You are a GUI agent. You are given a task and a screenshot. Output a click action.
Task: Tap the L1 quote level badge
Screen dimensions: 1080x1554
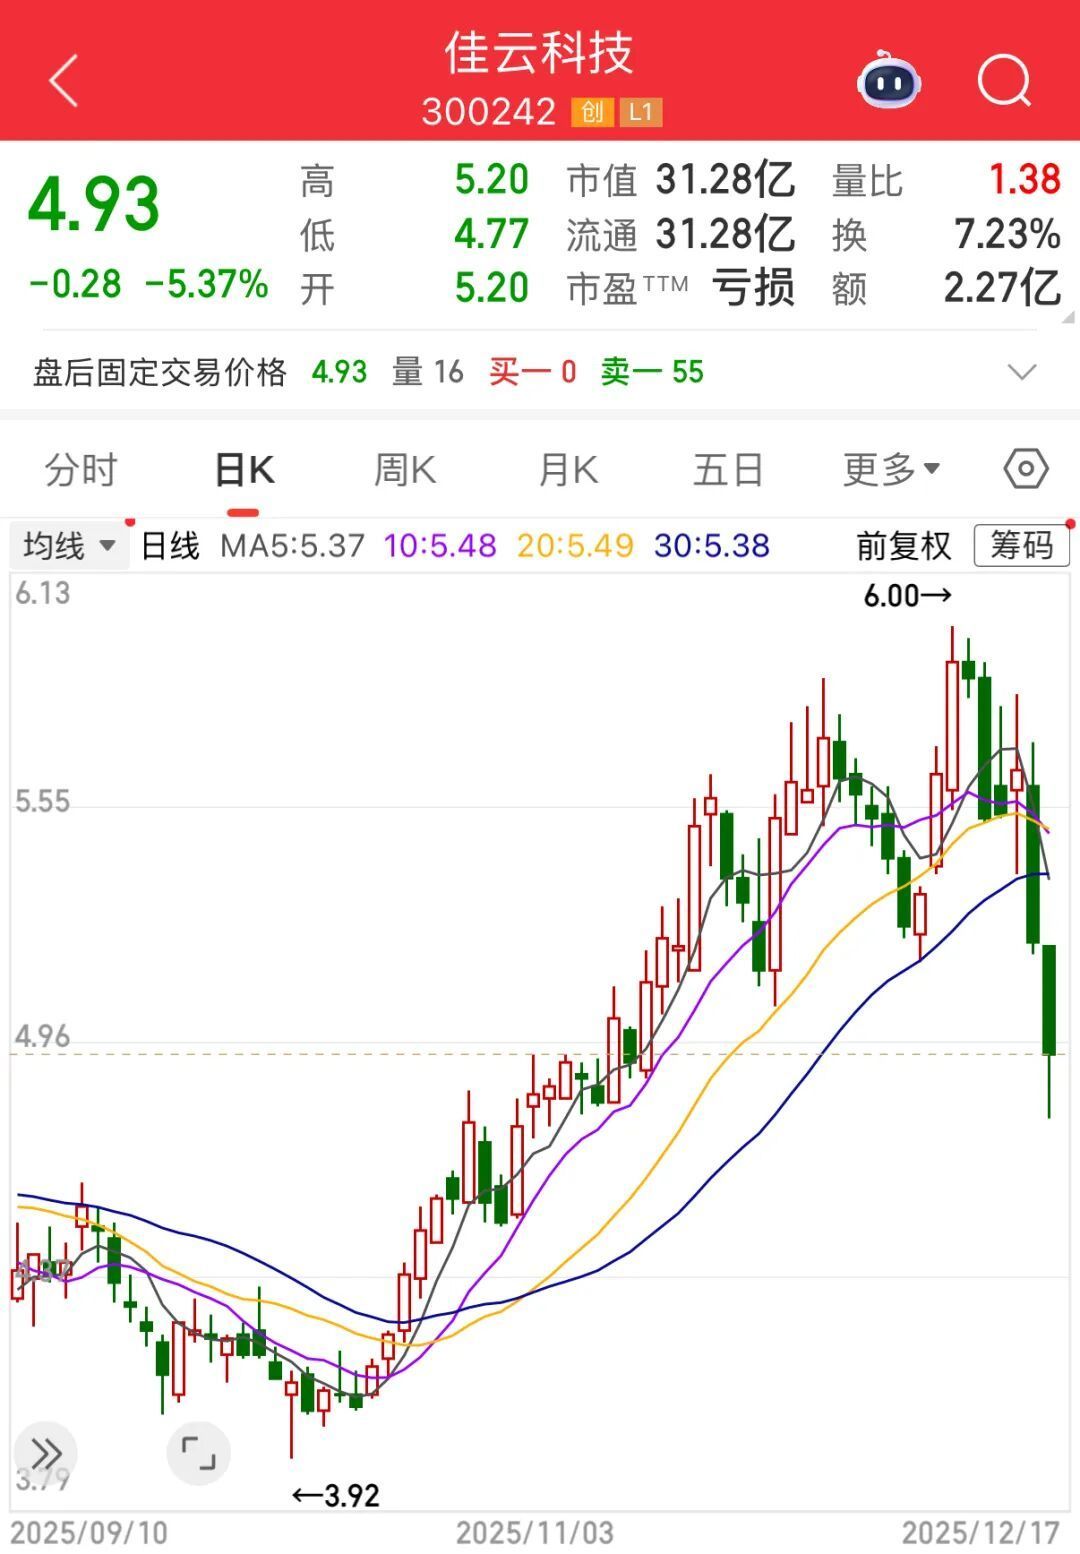(640, 112)
